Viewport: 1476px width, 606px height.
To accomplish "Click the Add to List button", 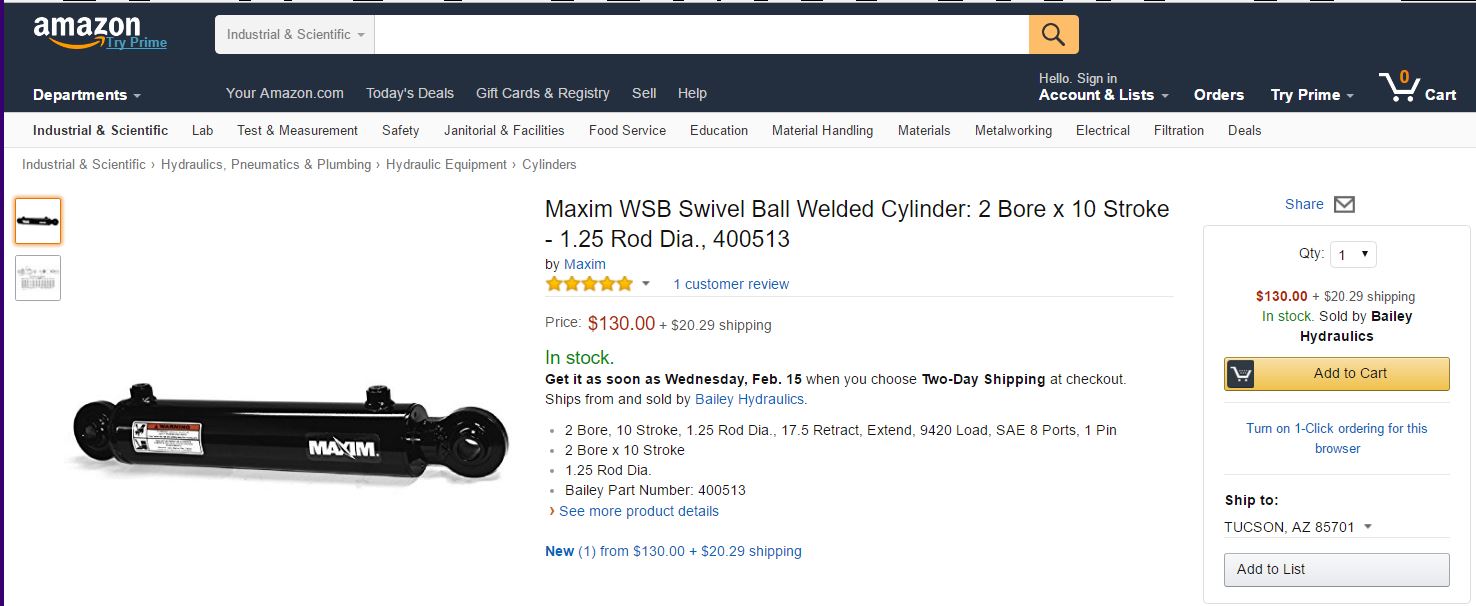I will 1337,569.
